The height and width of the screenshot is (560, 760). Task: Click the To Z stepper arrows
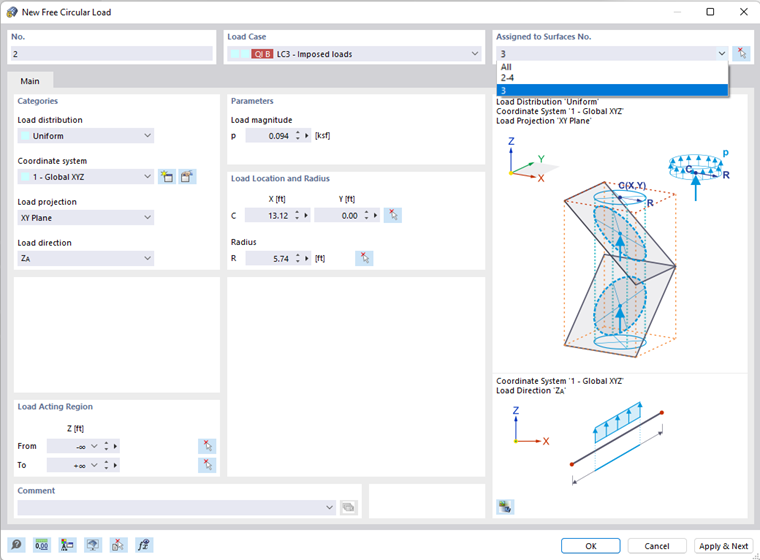(x=106, y=465)
